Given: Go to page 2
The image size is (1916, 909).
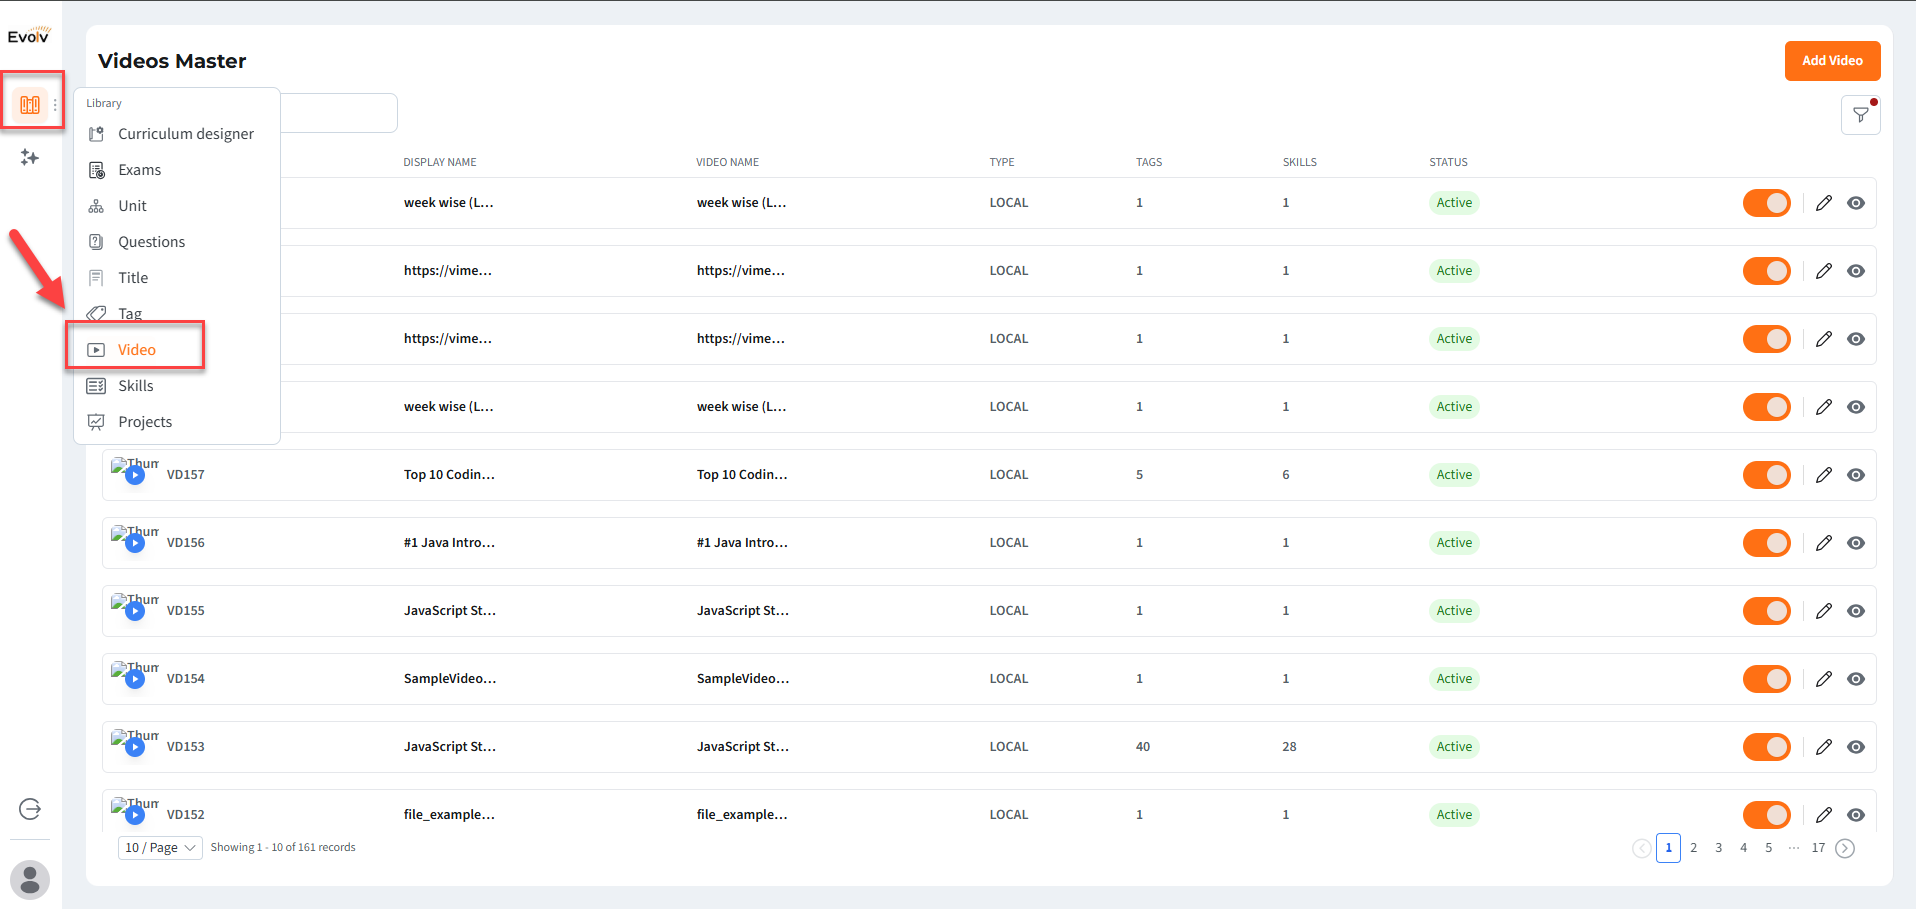Looking at the screenshot, I should coord(1693,848).
